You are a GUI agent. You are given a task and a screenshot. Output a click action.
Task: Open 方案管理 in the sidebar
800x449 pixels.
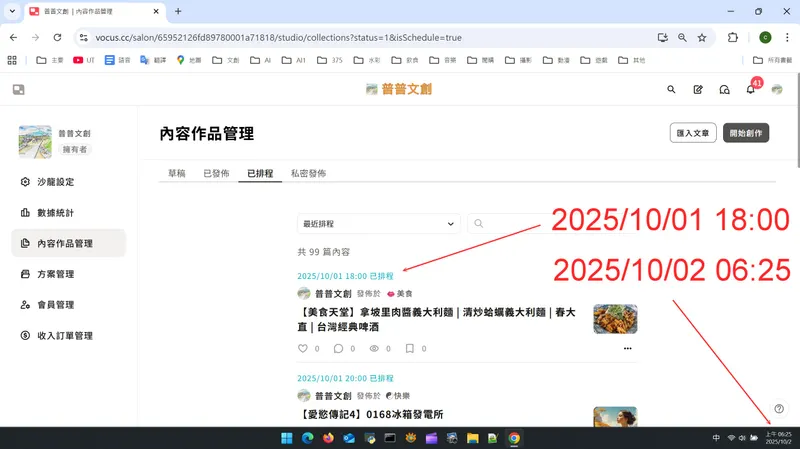68,274
